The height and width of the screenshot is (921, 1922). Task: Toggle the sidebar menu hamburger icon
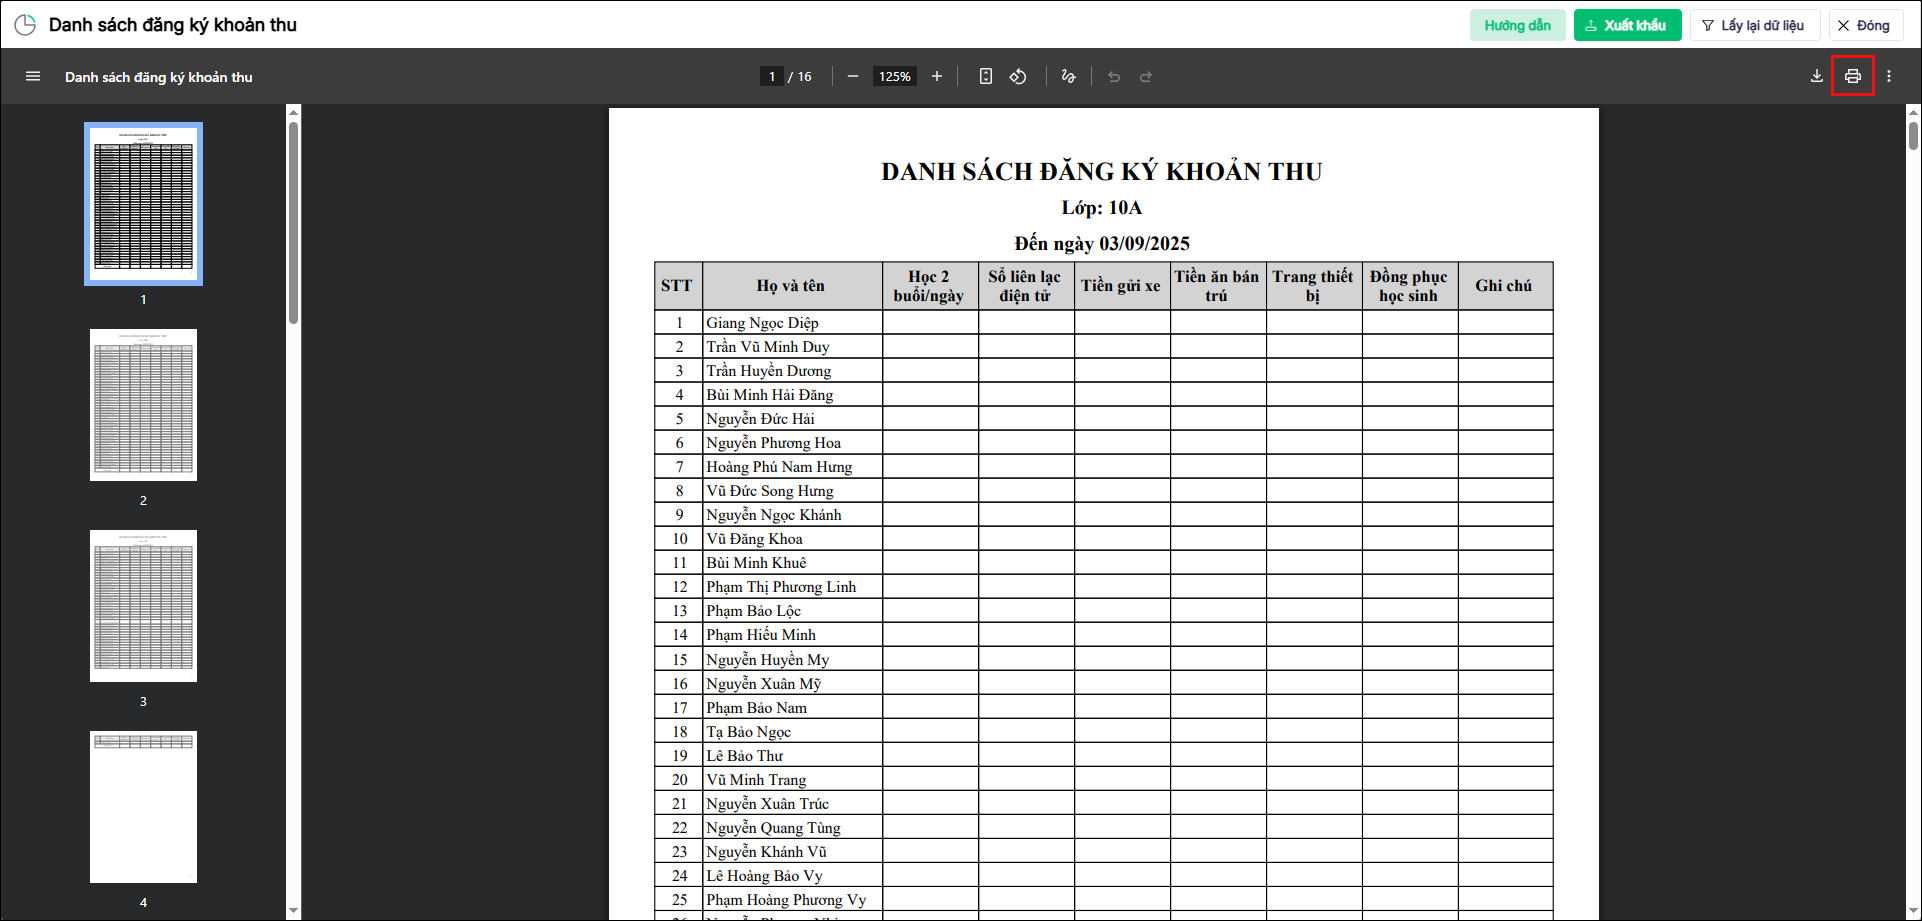33,76
